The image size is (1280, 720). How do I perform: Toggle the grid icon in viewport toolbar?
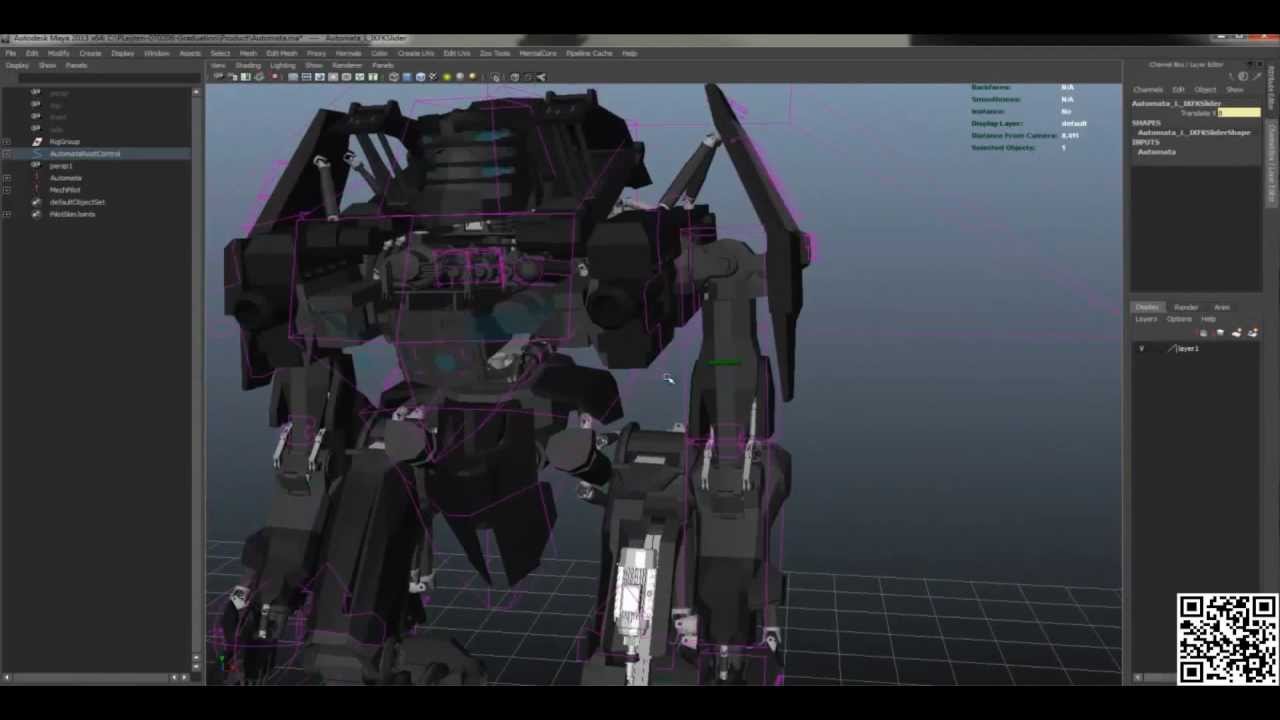tap(293, 77)
